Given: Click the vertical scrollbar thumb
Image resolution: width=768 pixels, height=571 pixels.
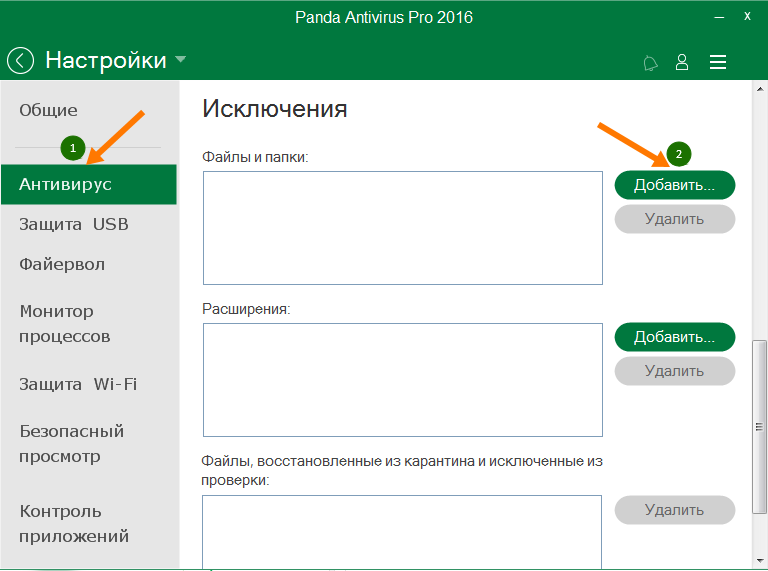Looking at the screenshot, I should [759, 427].
